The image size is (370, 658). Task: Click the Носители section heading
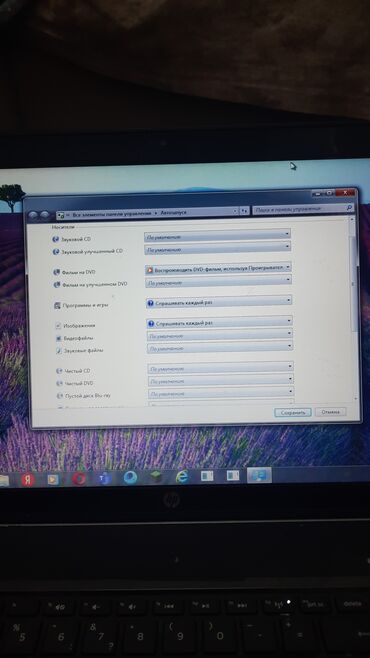click(63, 227)
